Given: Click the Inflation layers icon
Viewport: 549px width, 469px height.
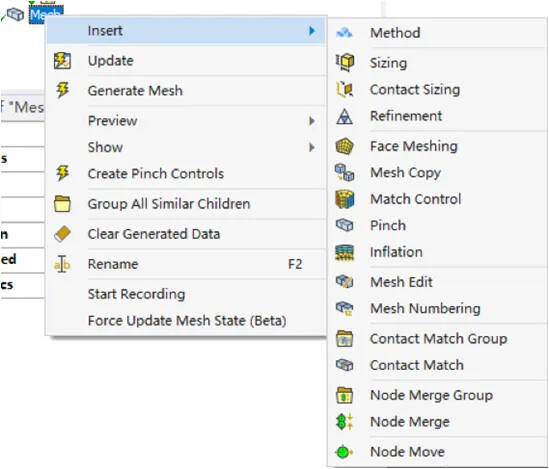Looking at the screenshot, I should [x=345, y=252].
